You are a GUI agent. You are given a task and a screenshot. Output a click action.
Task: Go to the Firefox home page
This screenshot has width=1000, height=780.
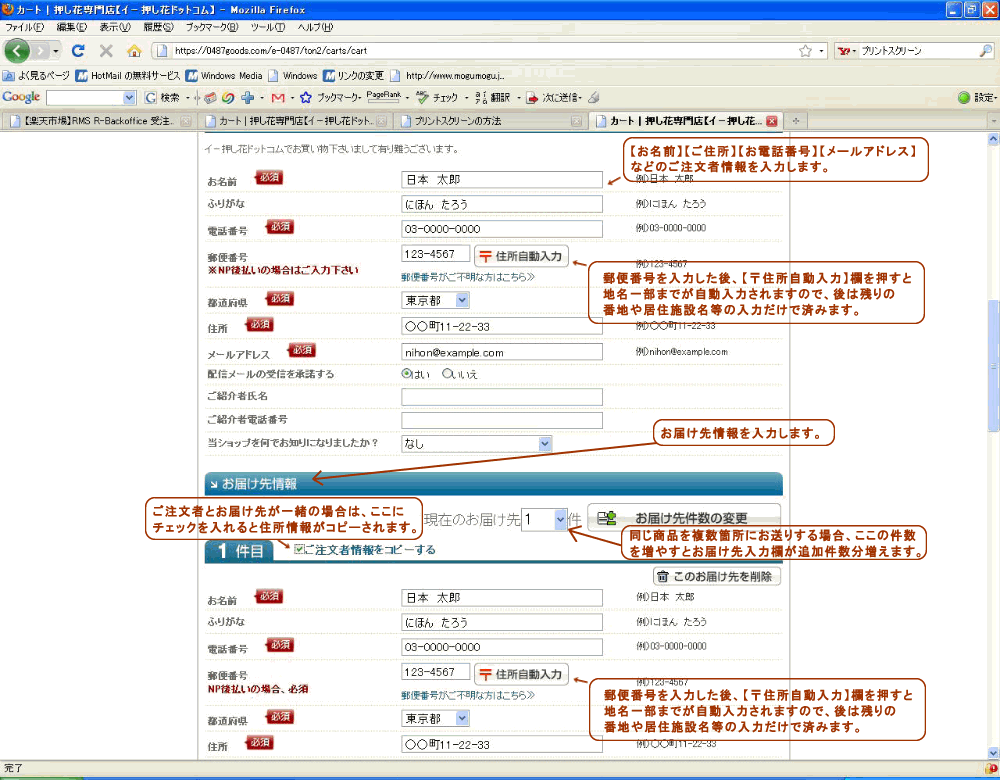click(134, 50)
